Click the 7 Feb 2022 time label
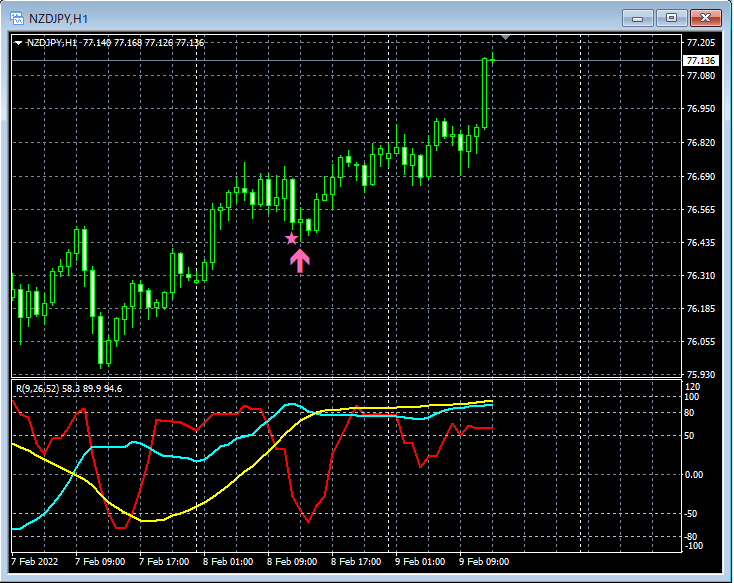Image resolution: width=734 pixels, height=583 pixels. coord(35,561)
